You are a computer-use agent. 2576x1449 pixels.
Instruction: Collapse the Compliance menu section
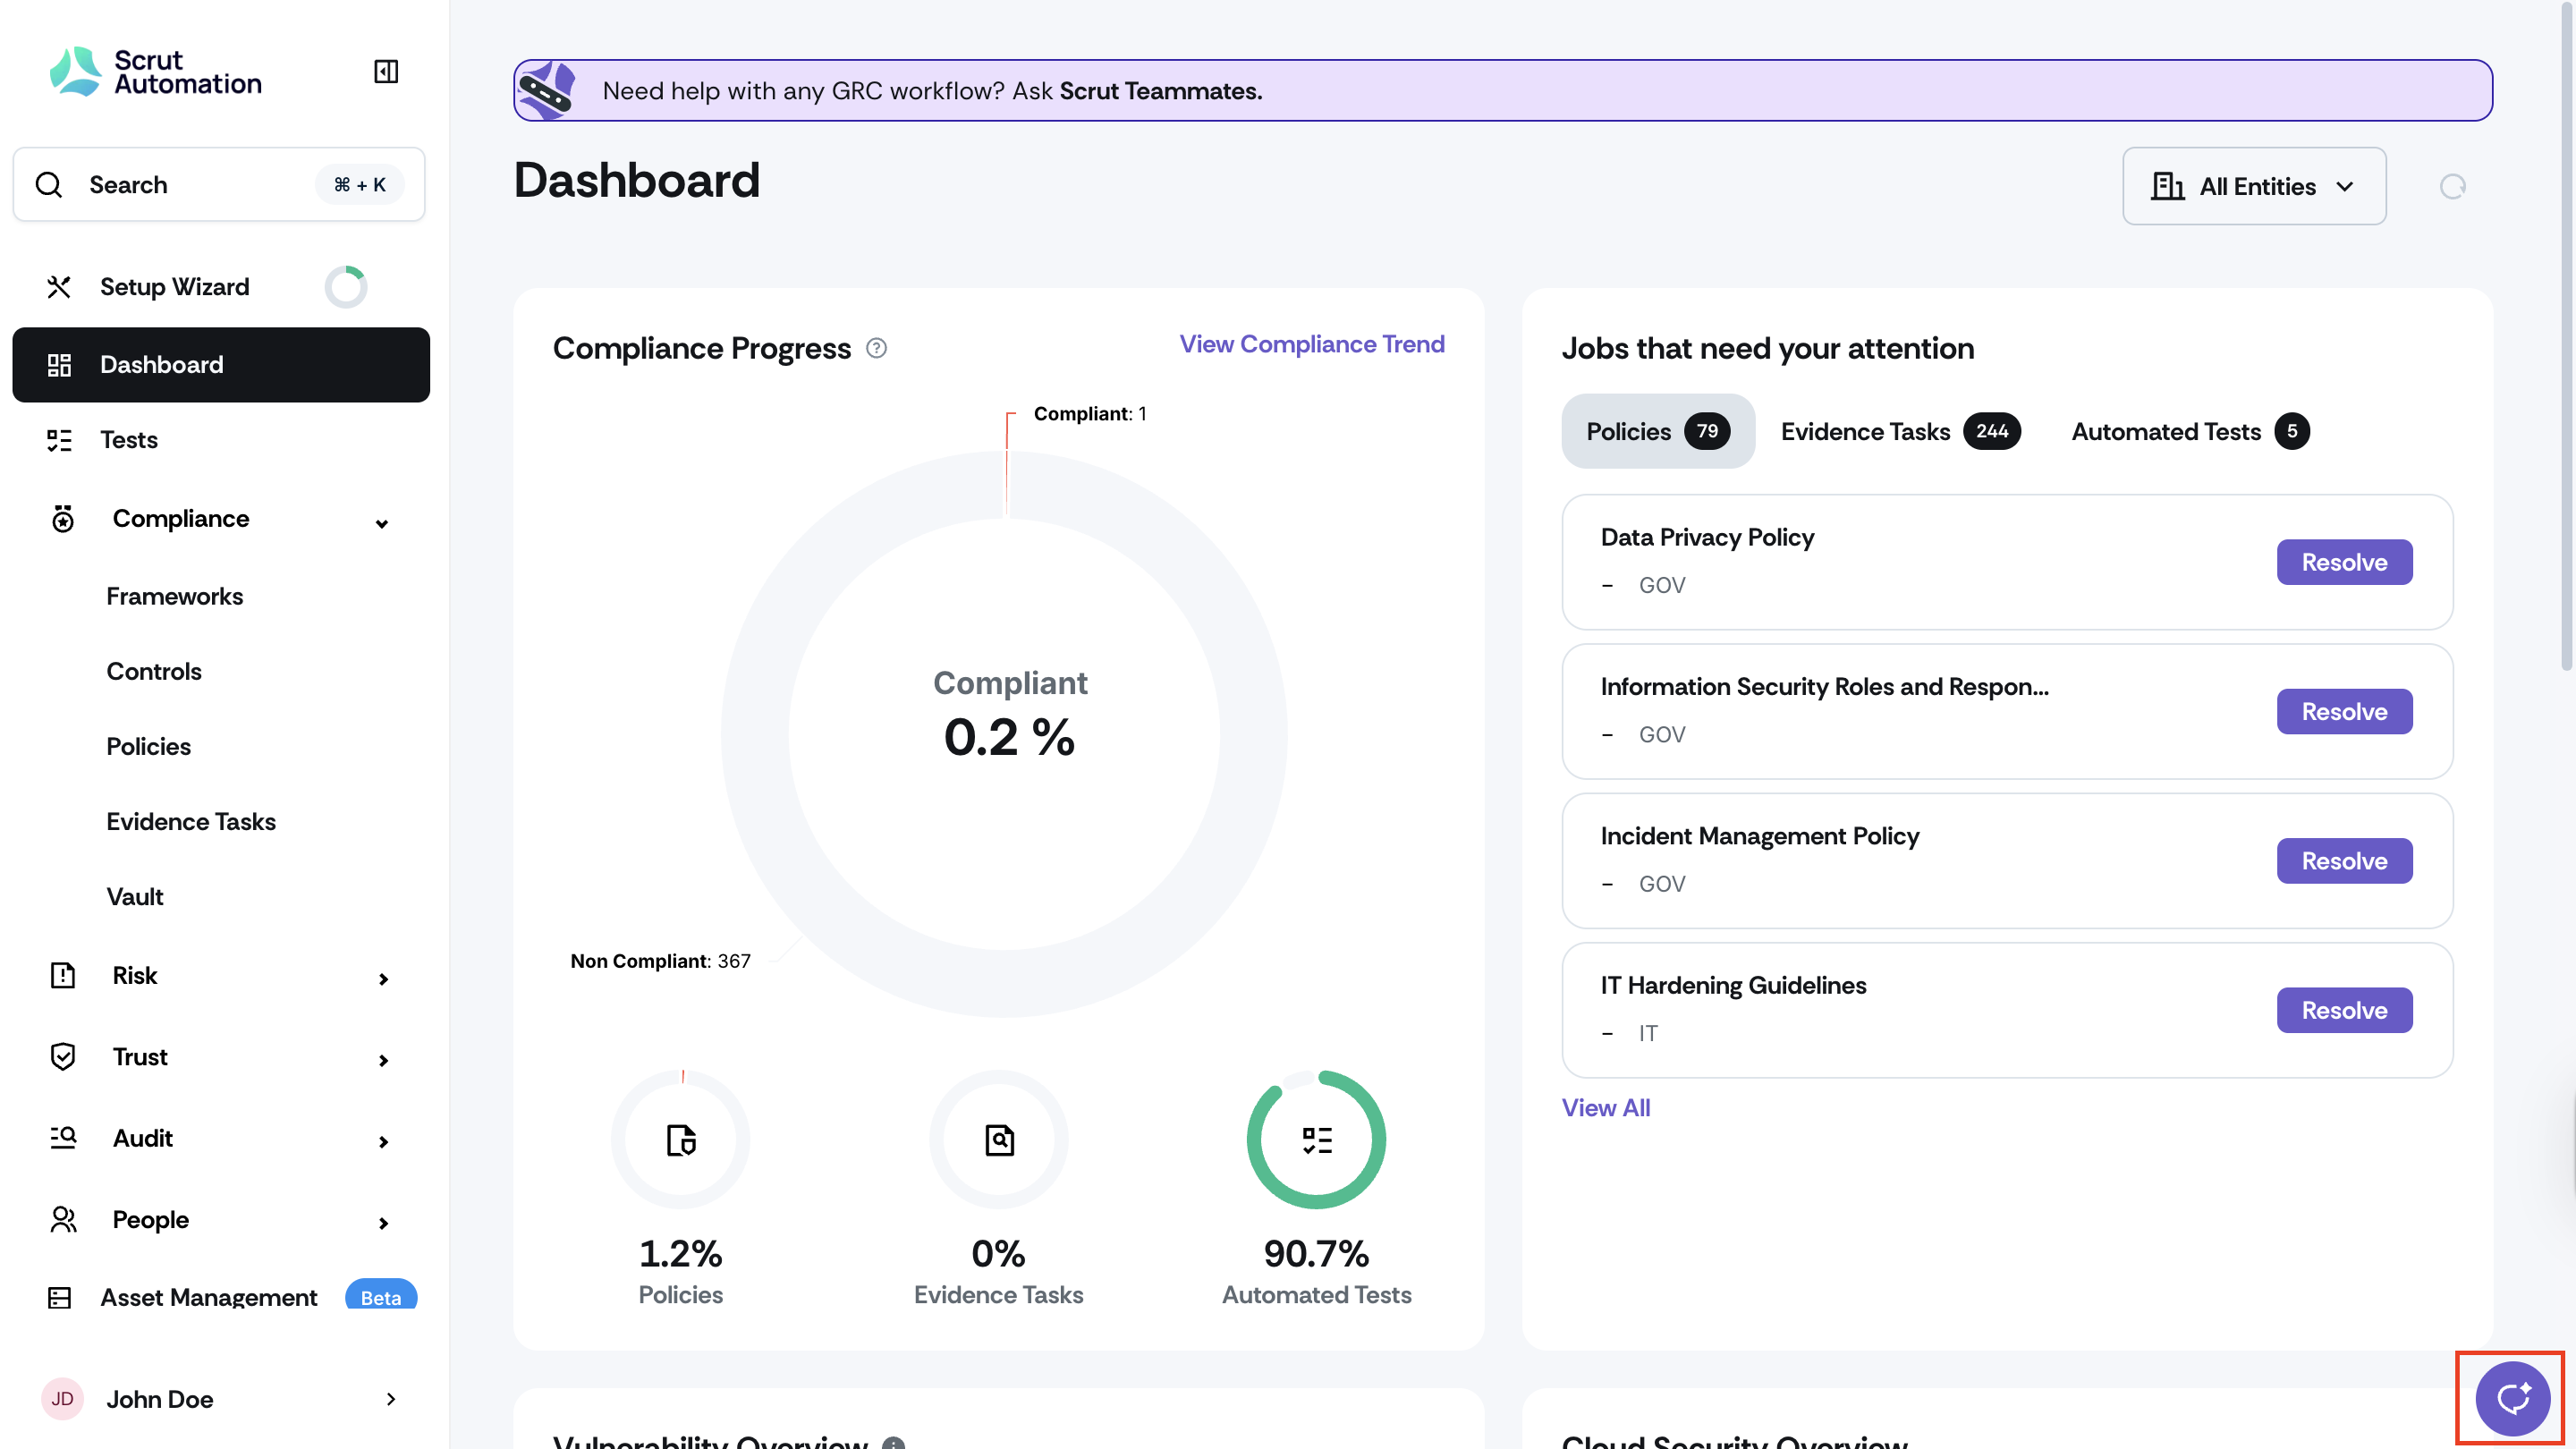381,523
